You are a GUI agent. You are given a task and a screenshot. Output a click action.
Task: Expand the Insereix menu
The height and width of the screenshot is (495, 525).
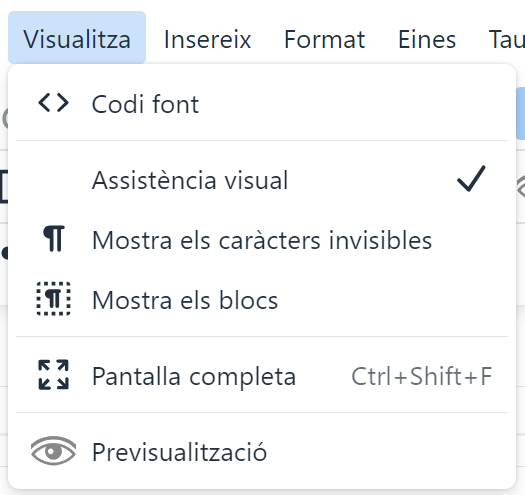[x=208, y=40]
